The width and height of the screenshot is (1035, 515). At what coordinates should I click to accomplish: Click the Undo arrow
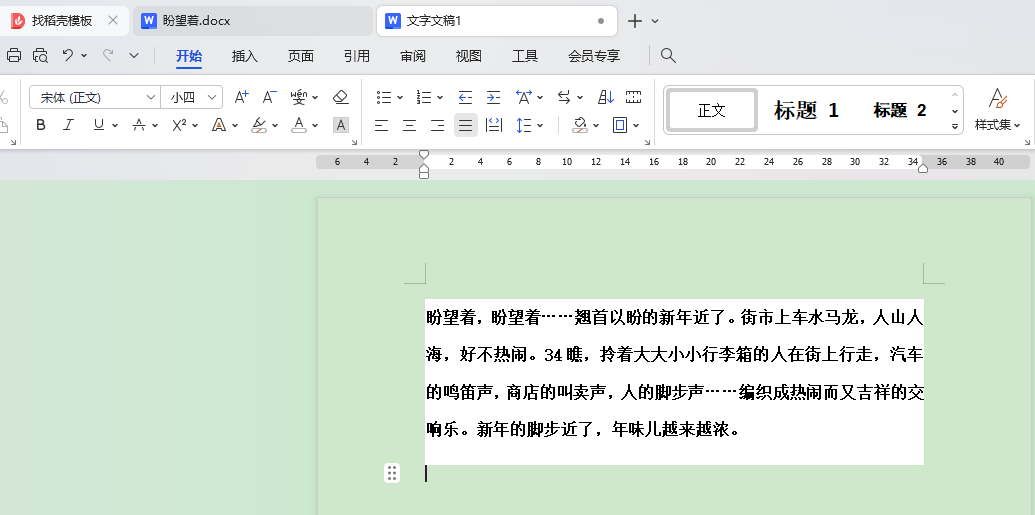pyautogui.click(x=68, y=55)
